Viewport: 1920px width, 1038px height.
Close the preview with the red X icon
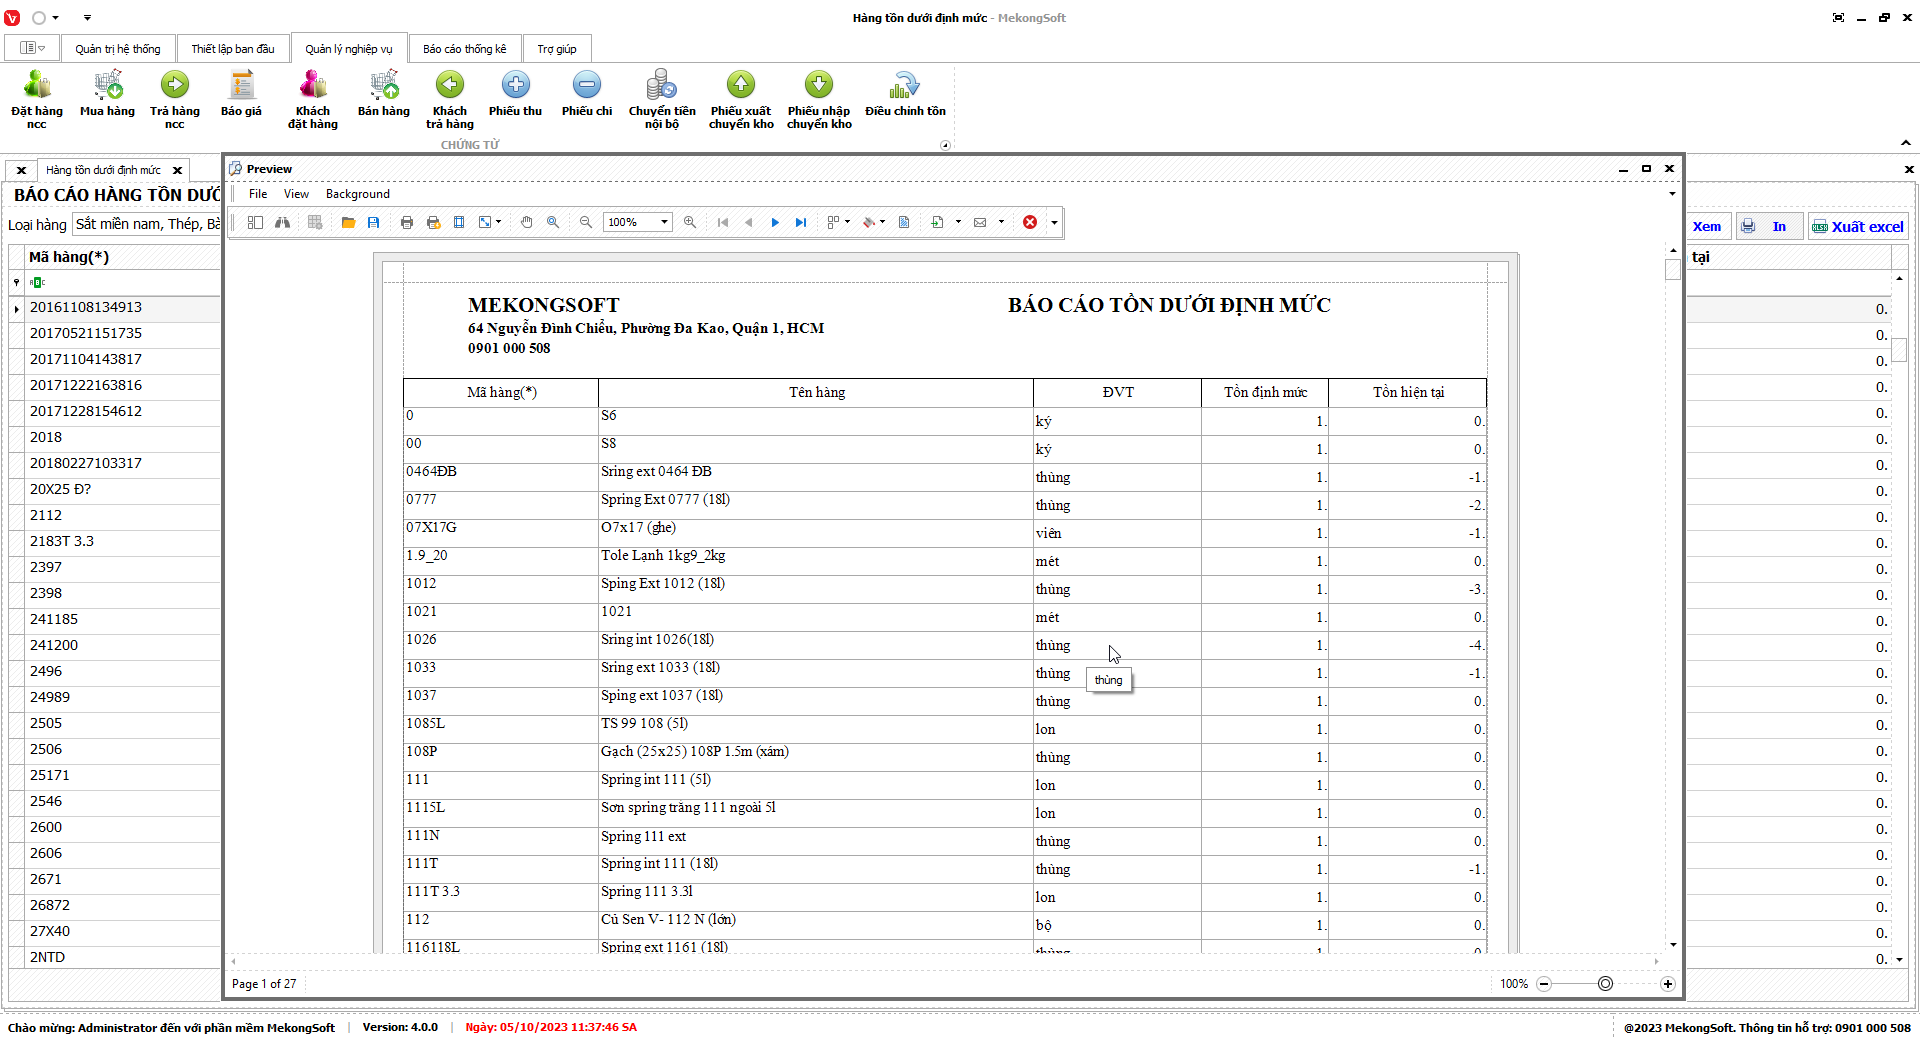pos(1030,222)
